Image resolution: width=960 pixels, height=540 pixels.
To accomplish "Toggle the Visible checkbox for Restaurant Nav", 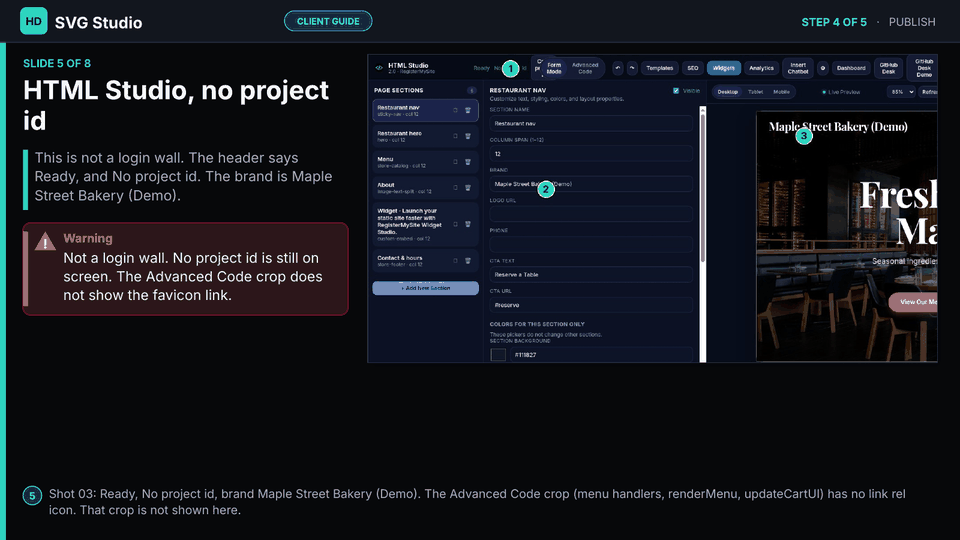I will point(676,91).
